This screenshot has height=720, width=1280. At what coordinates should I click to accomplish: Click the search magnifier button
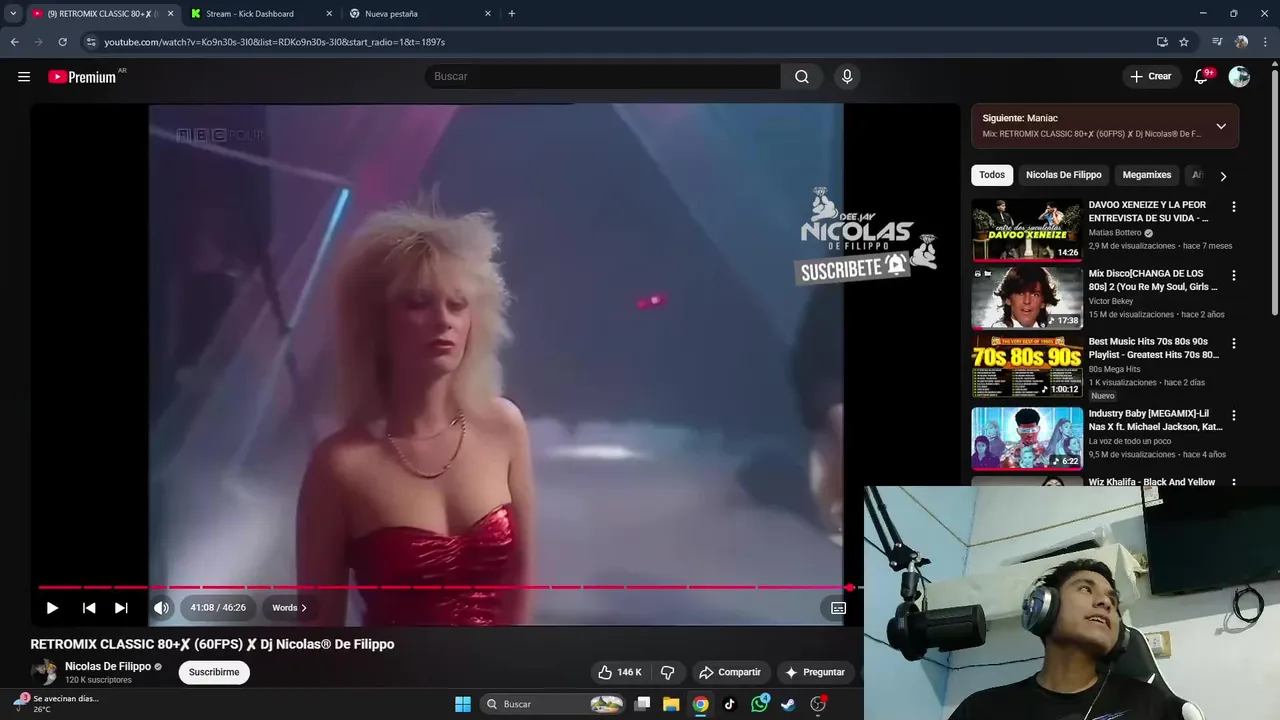coord(802,77)
